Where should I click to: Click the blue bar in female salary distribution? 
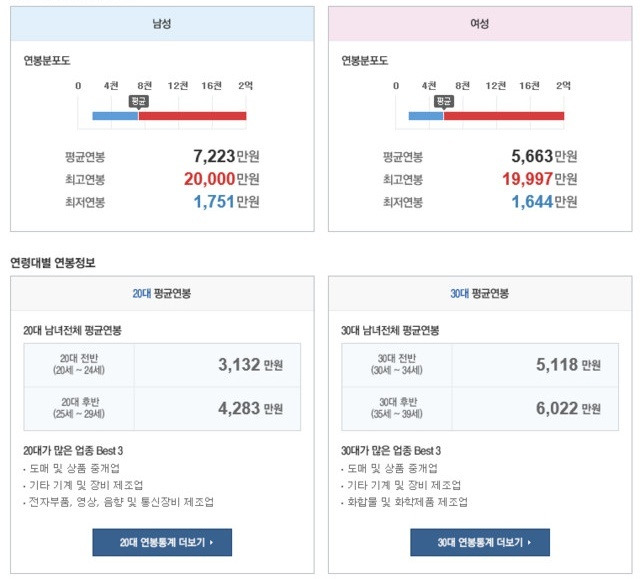[426, 116]
